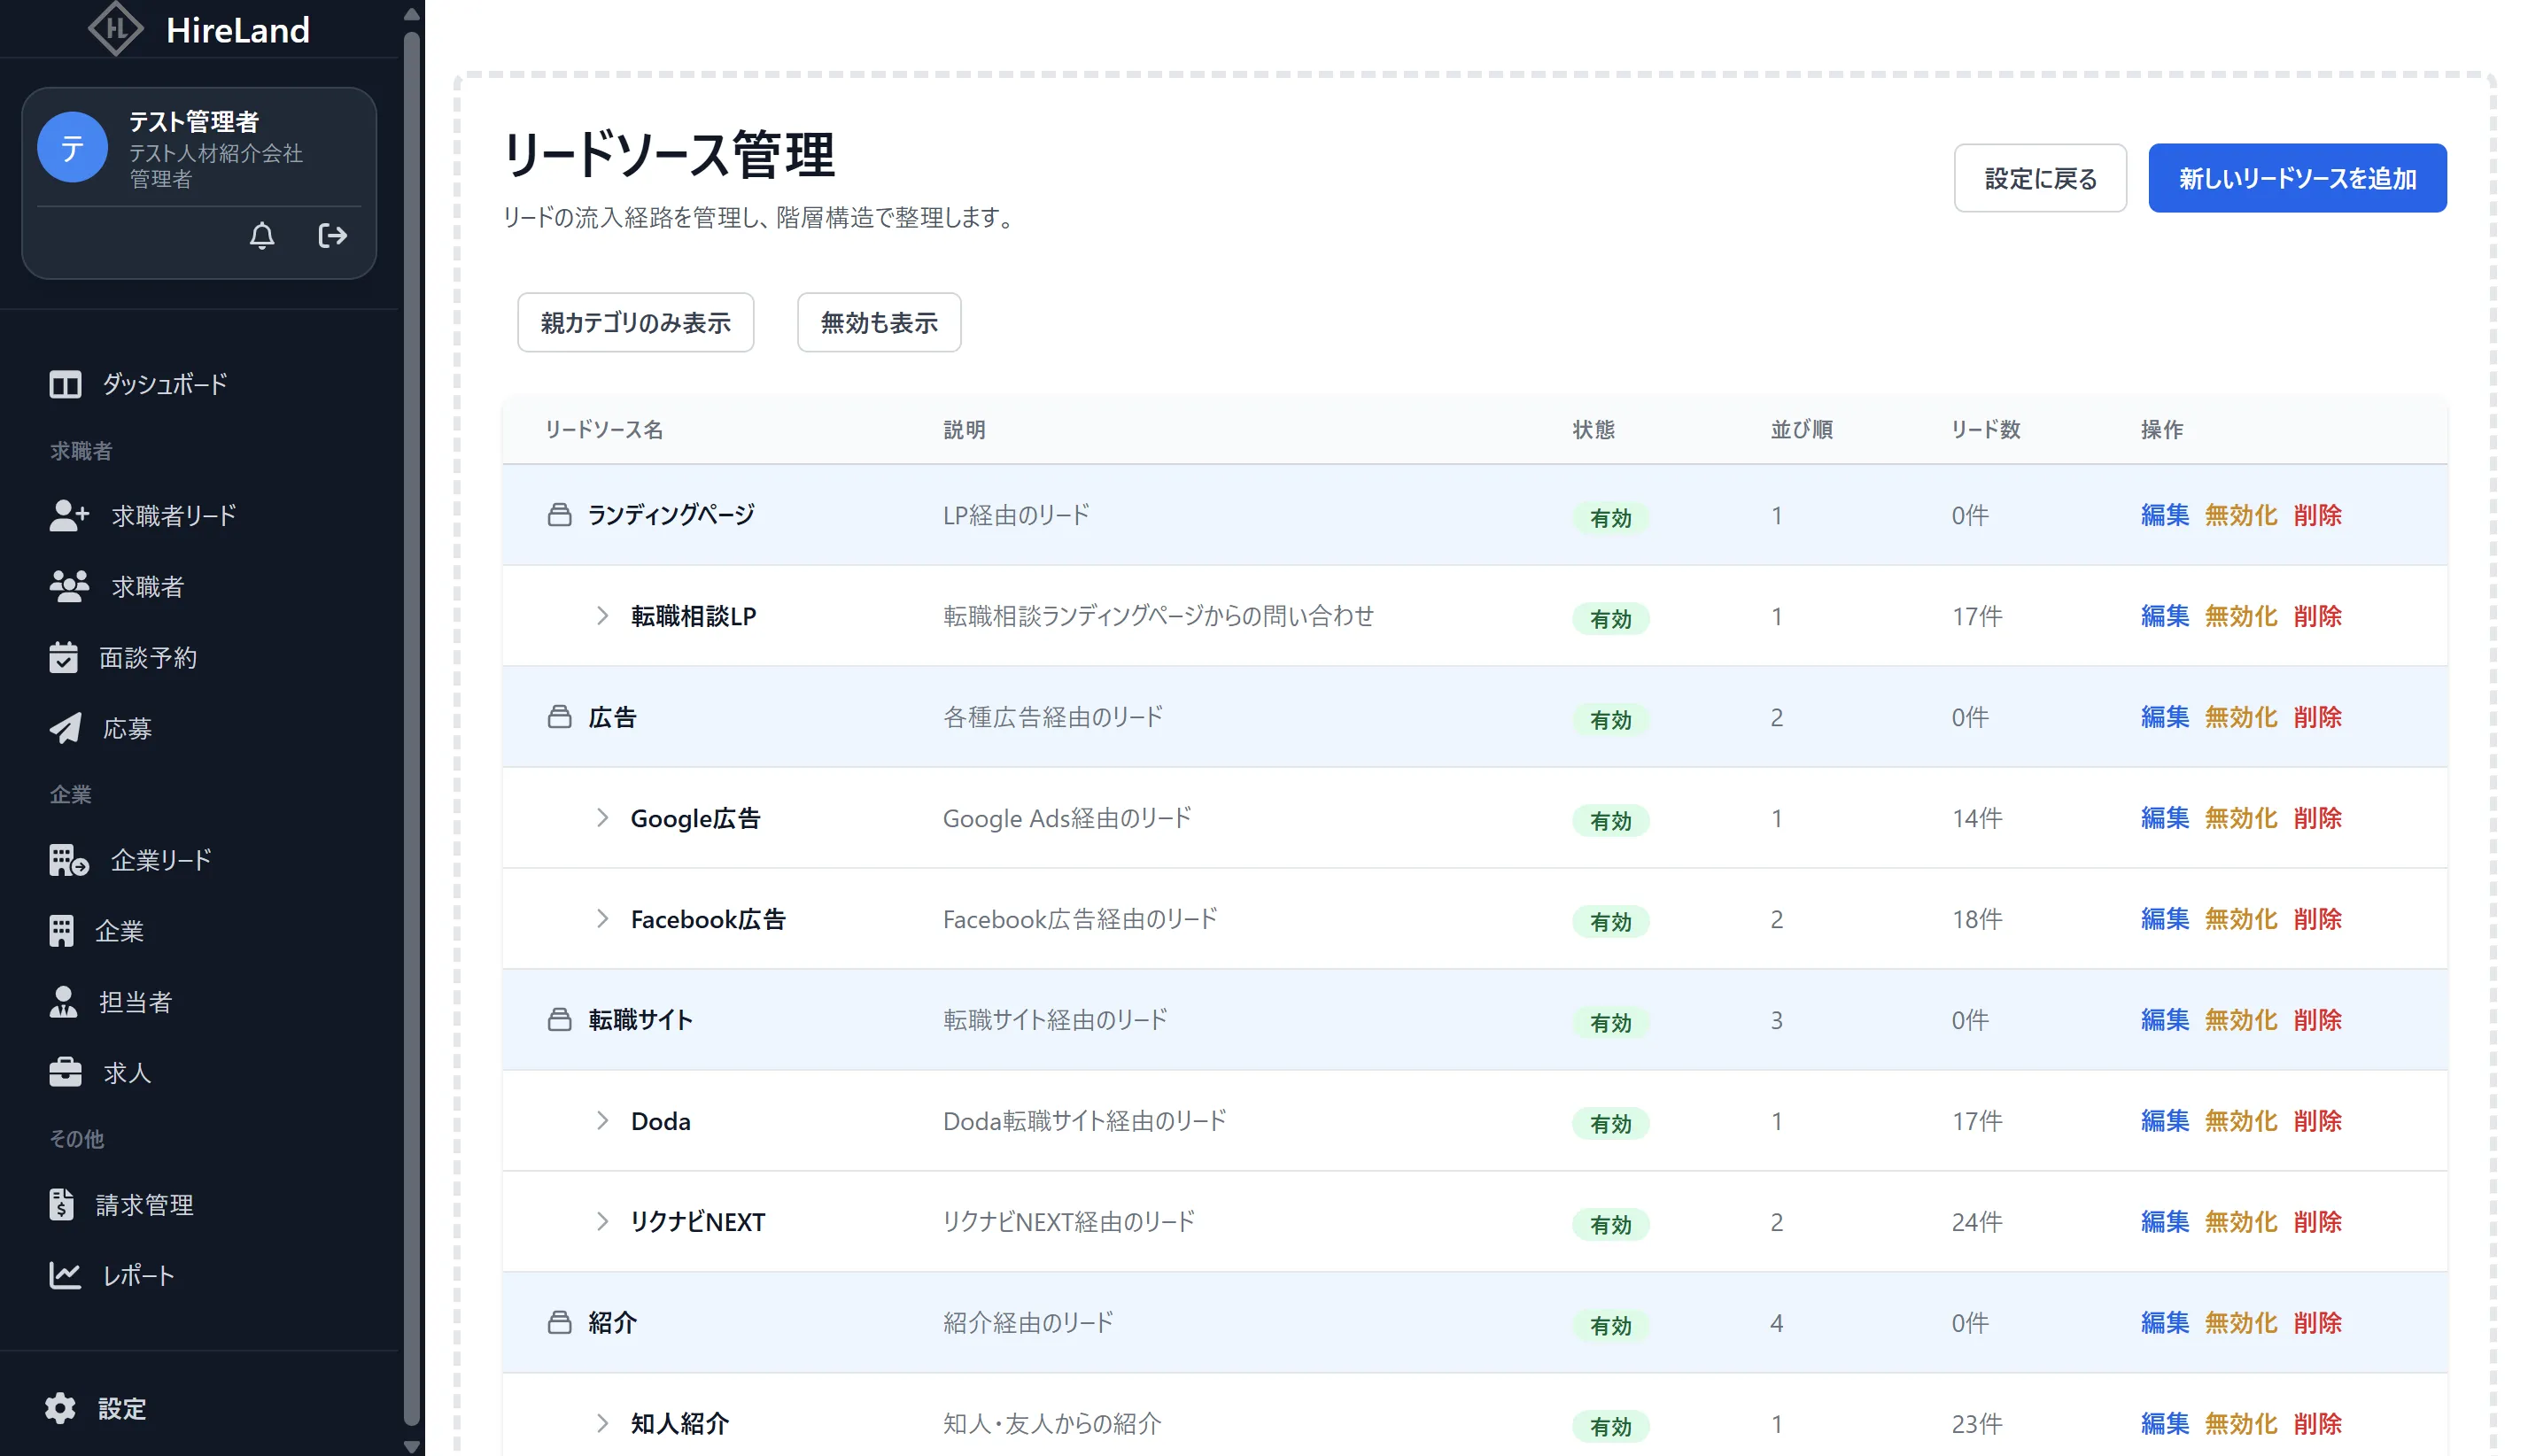This screenshot has width=2528, height=1456.
Task: Open 求職者リード in the sidebar
Action: coord(143,515)
